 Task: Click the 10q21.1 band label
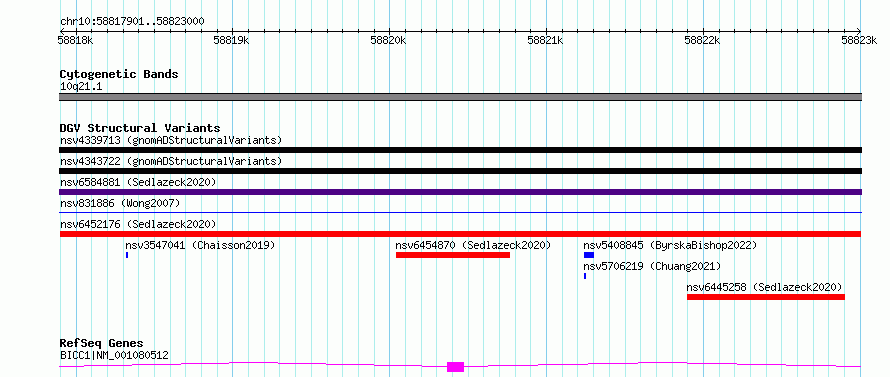coord(81,87)
